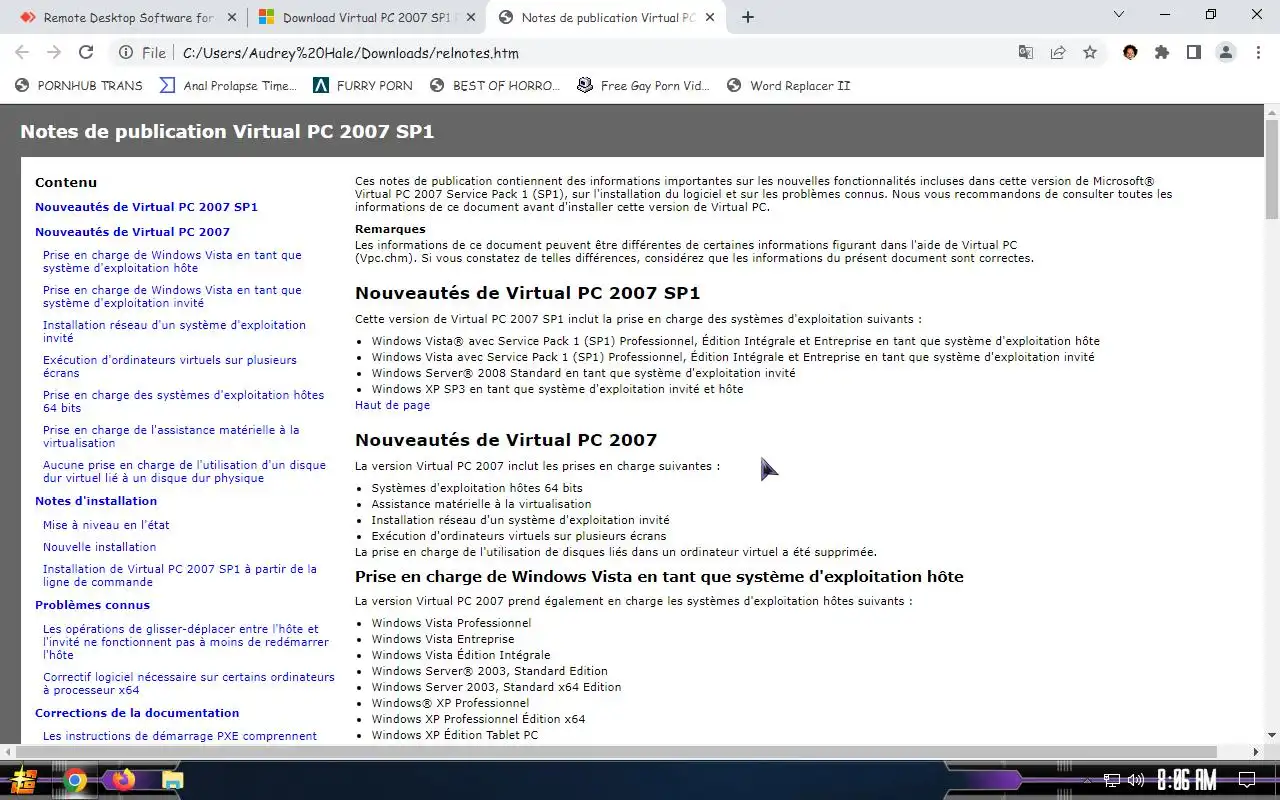Open Chrome from the taskbar
Image resolution: width=1280 pixels, height=800 pixels.
tap(75, 780)
